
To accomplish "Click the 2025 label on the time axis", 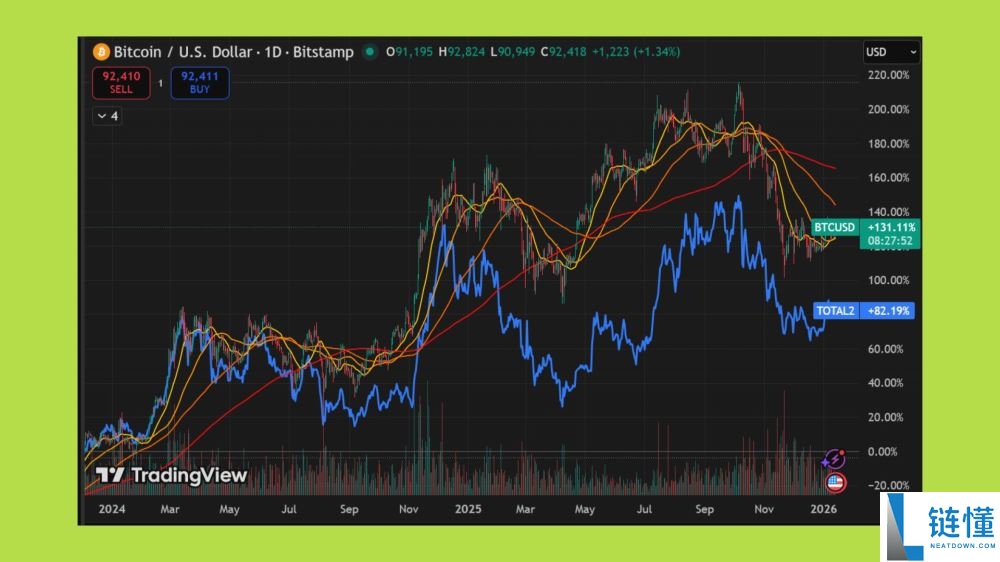I will pyautogui.click(x=468, y=509).
